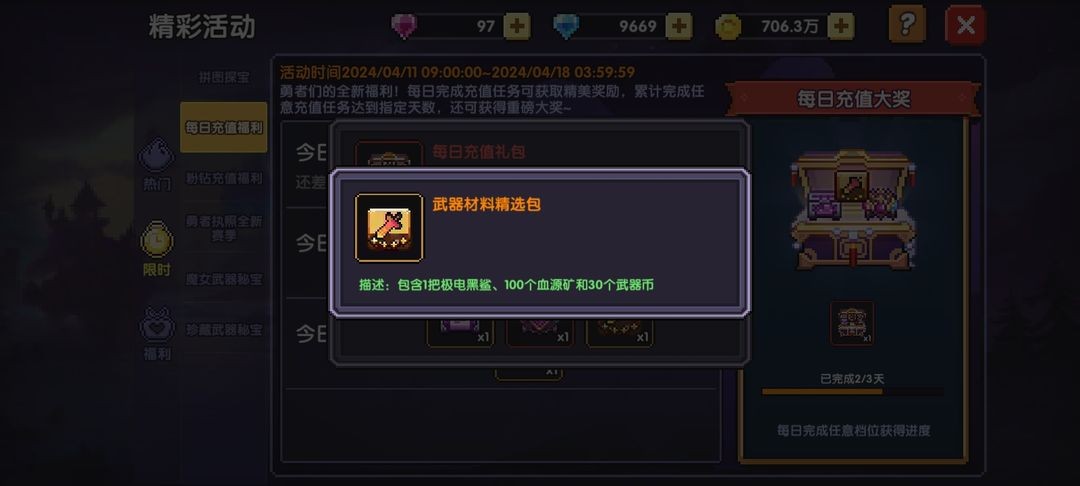Open the 魔女武器秘宝 tab
The height and width of the screenshot is (486, 1080).
(224, 279)
